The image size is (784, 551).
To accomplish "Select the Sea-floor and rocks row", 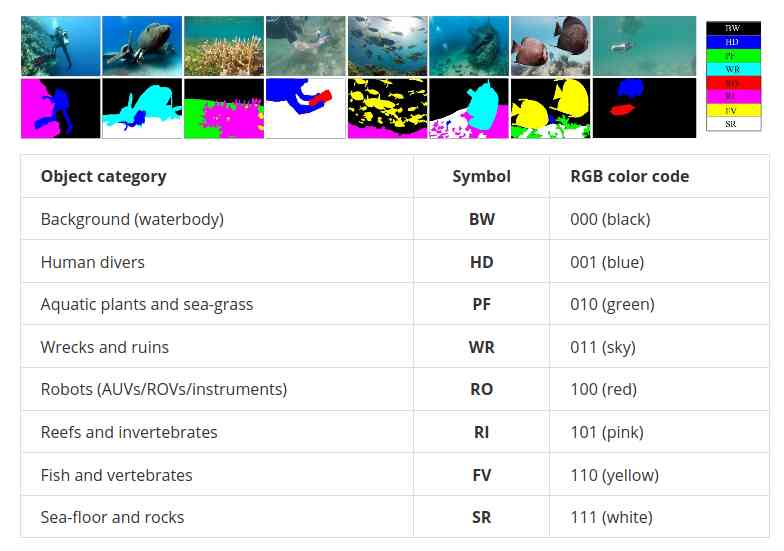I will point(395,517).
